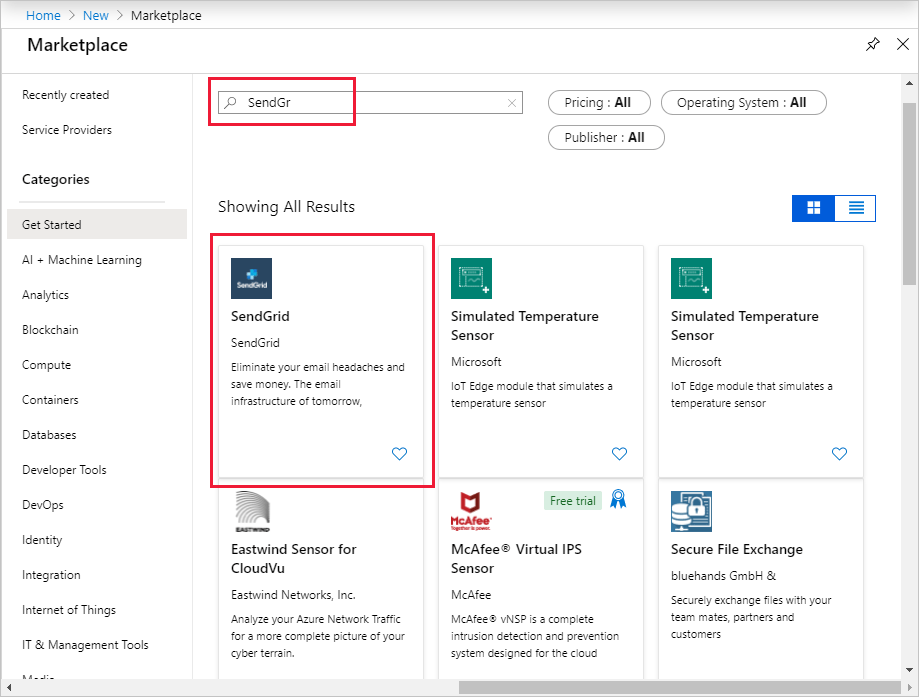Open the Publisher filter

(x=606, y=138)
